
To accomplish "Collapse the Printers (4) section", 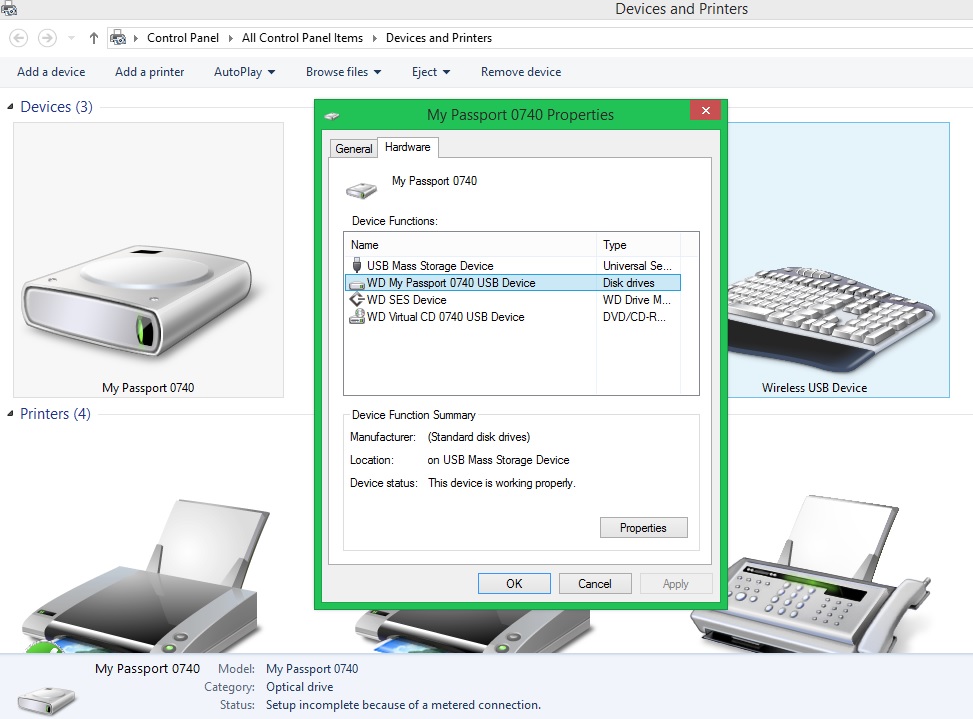I will pos(11,414).
